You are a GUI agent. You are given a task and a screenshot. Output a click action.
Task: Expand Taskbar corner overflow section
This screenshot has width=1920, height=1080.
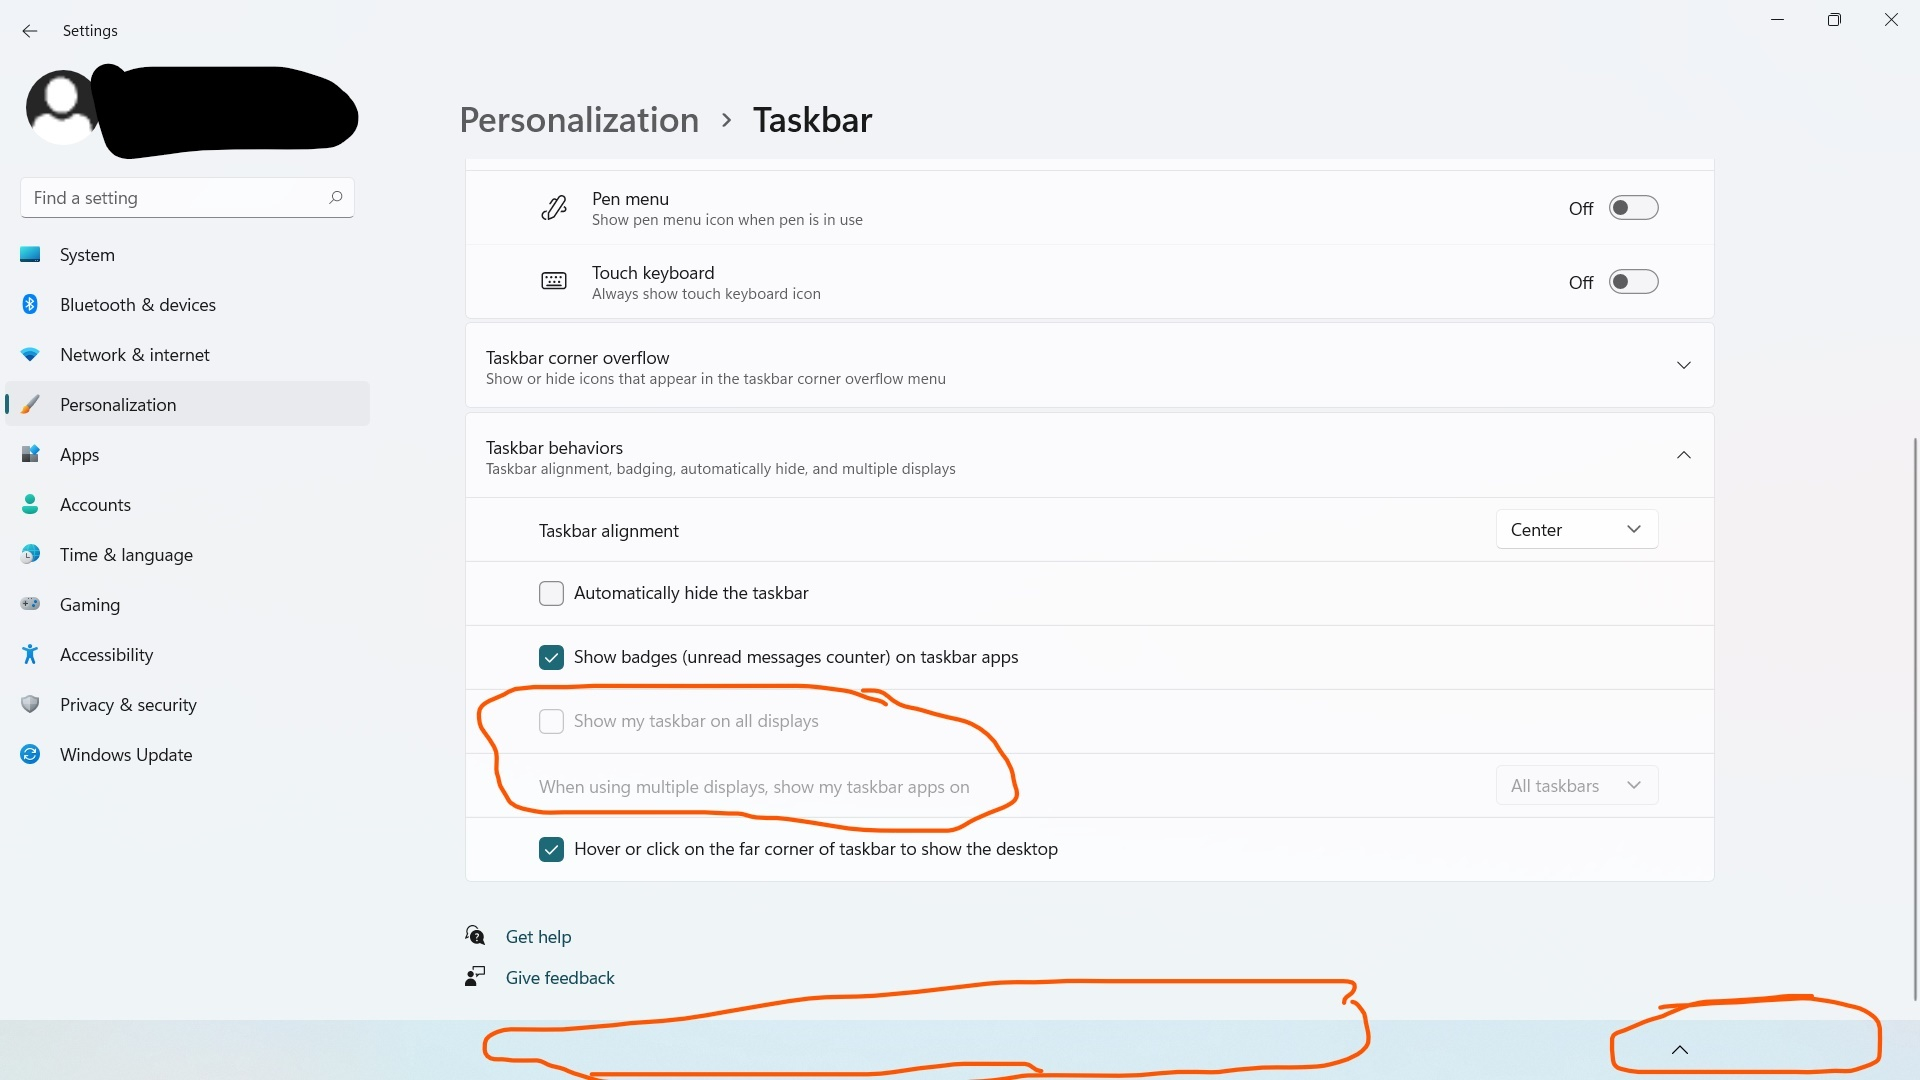(1684, 365)
